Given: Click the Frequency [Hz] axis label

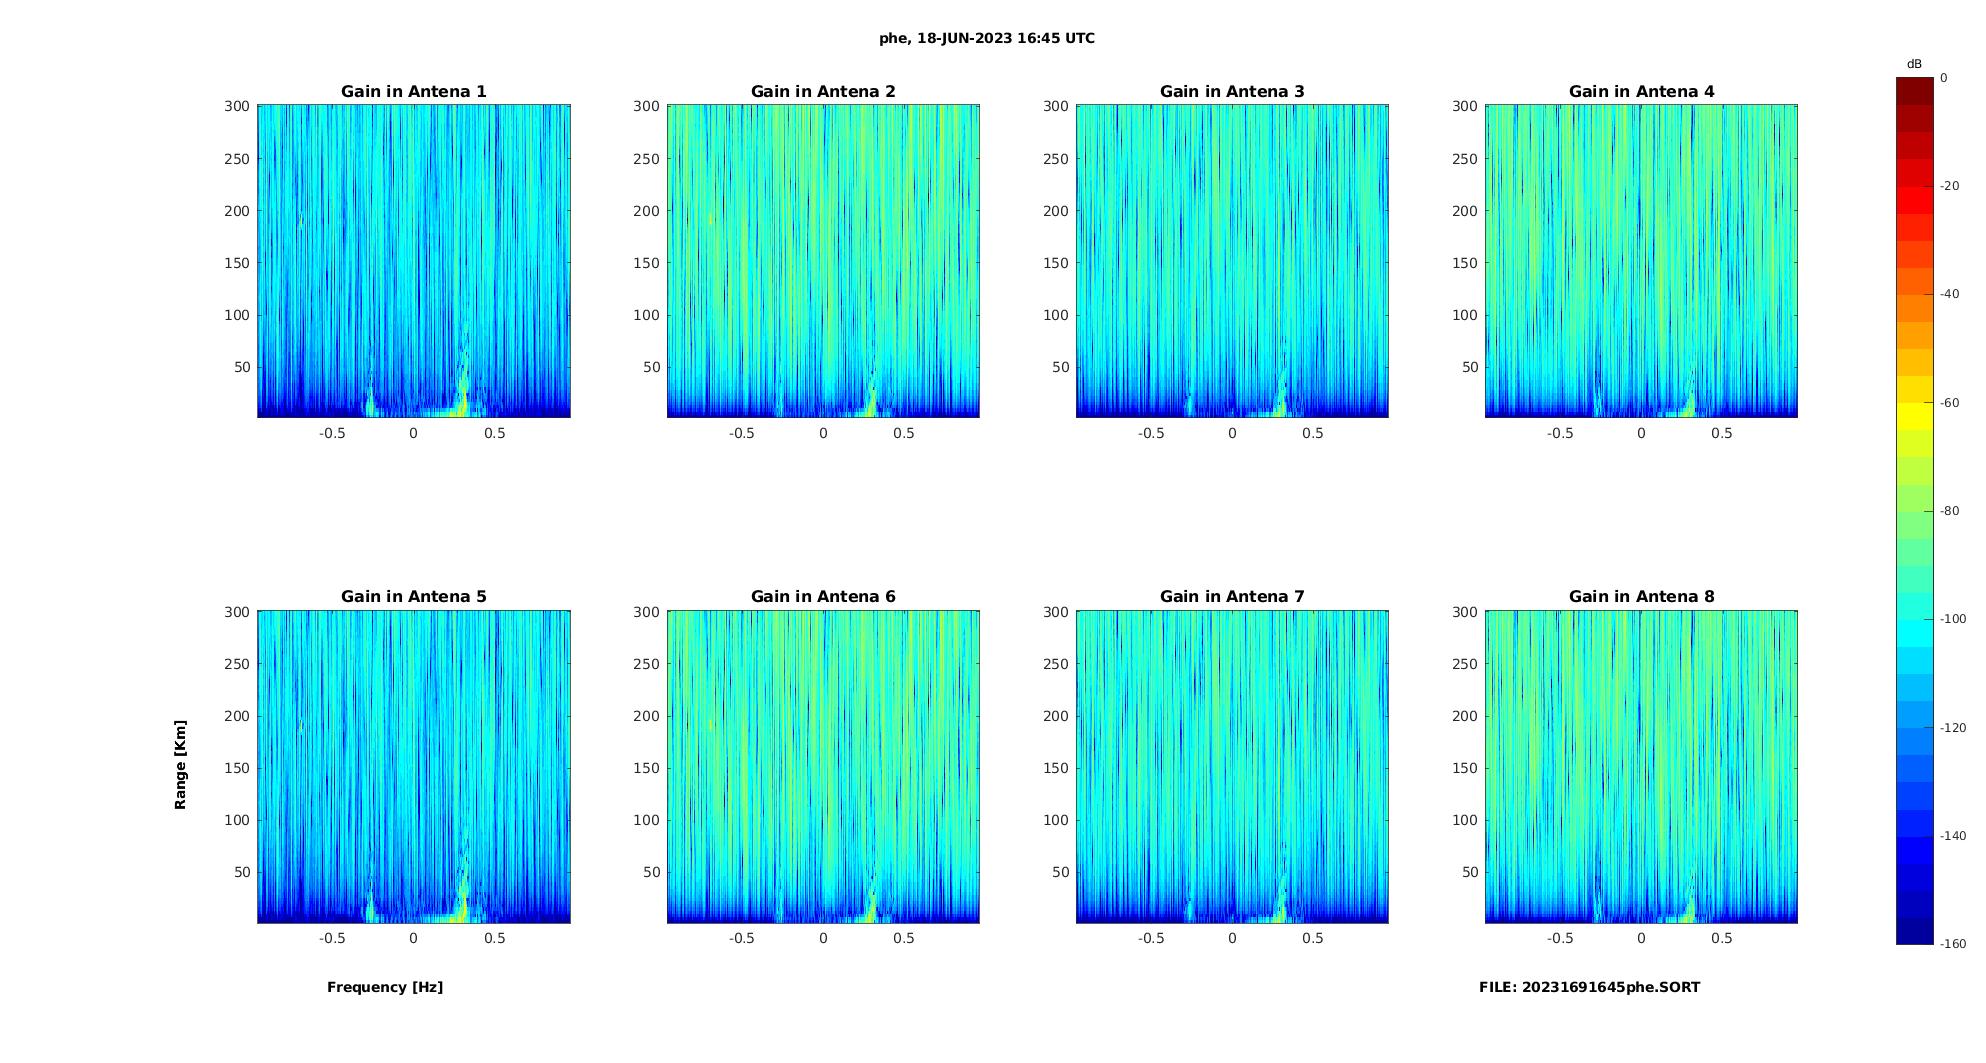Looking at the screenshot, I should pyautogui.click(x=385, y=987).
